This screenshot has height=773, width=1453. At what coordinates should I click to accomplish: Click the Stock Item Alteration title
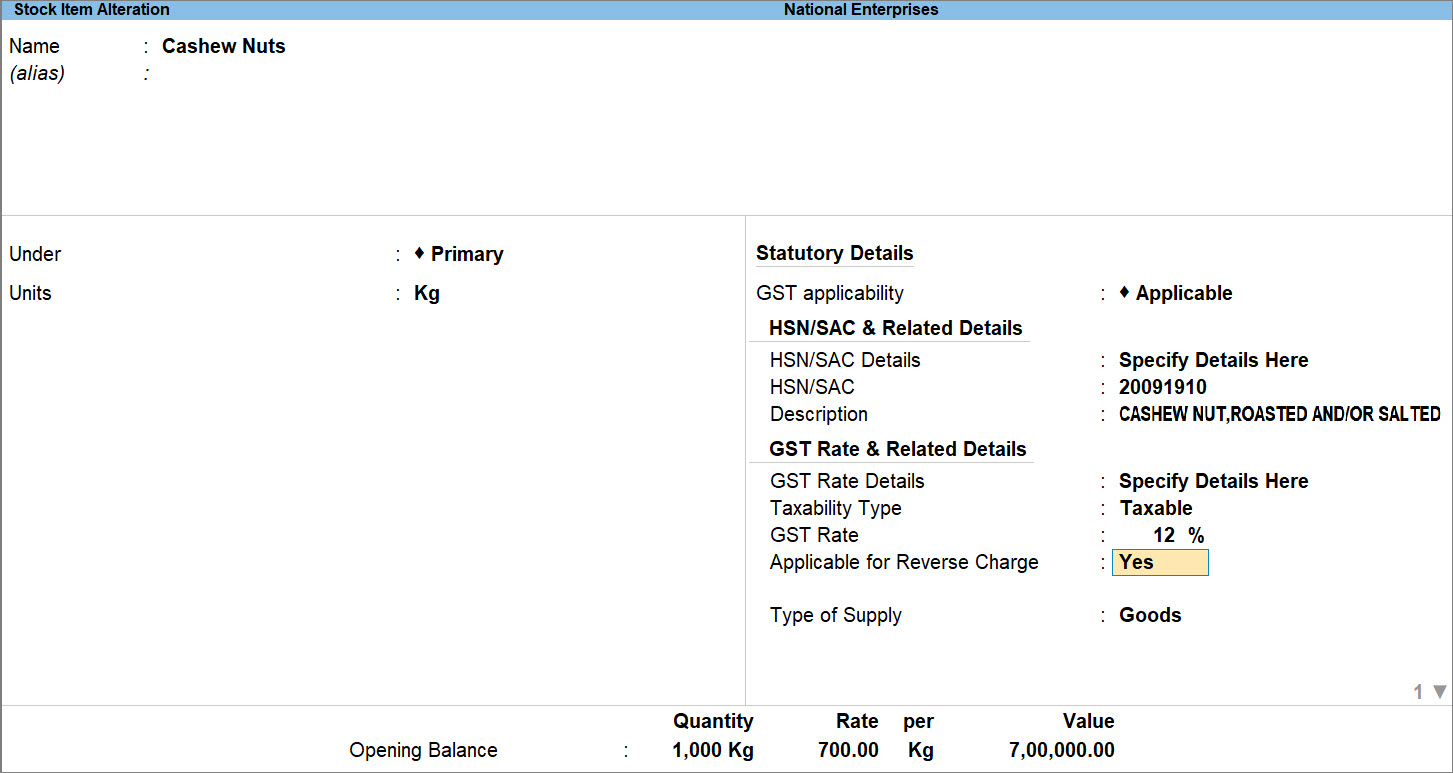pos(92,10)
